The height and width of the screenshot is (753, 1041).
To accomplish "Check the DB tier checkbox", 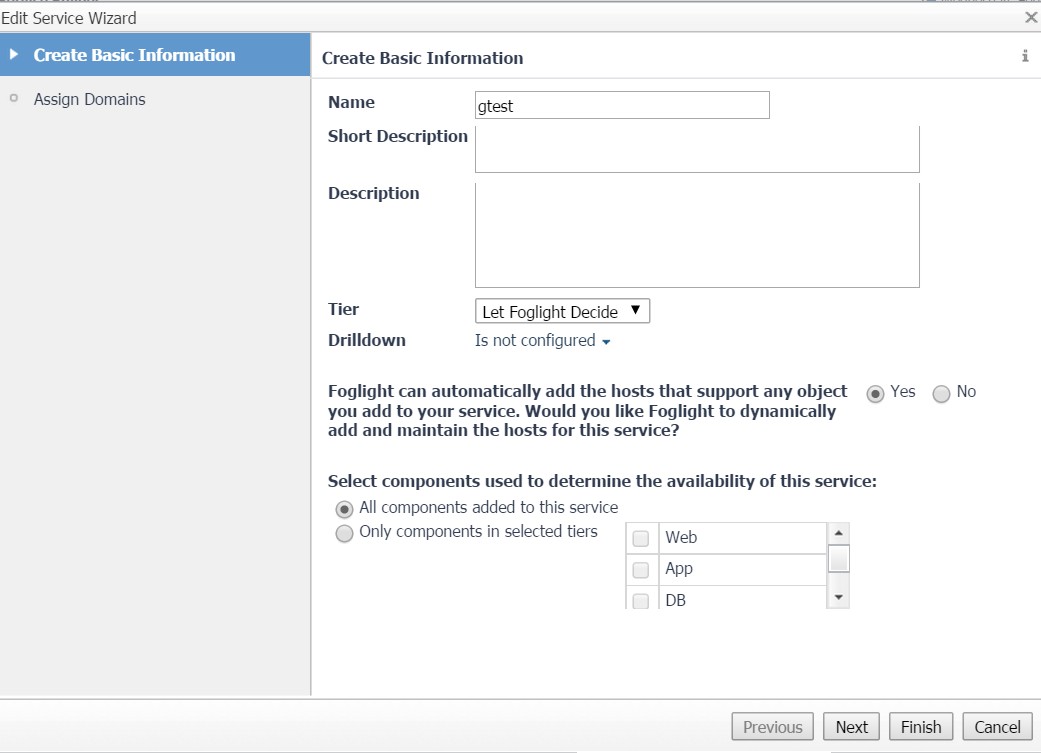I will pyautogui.click(x=641, y=601).
